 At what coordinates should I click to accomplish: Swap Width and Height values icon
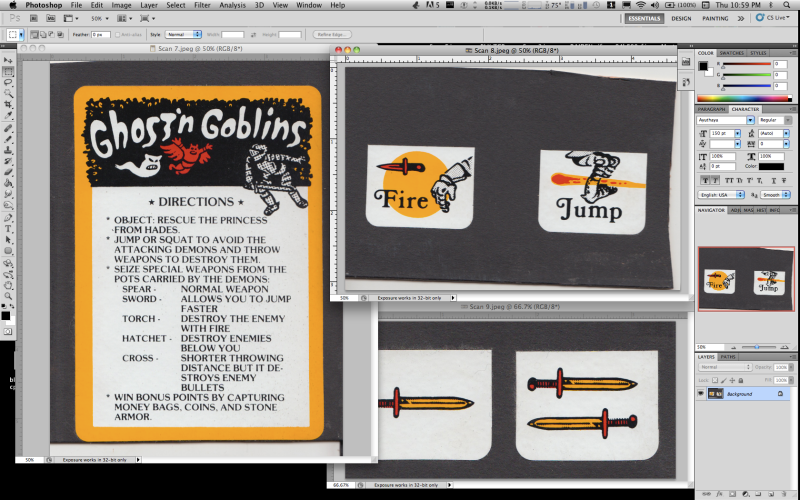click(253, 35)
